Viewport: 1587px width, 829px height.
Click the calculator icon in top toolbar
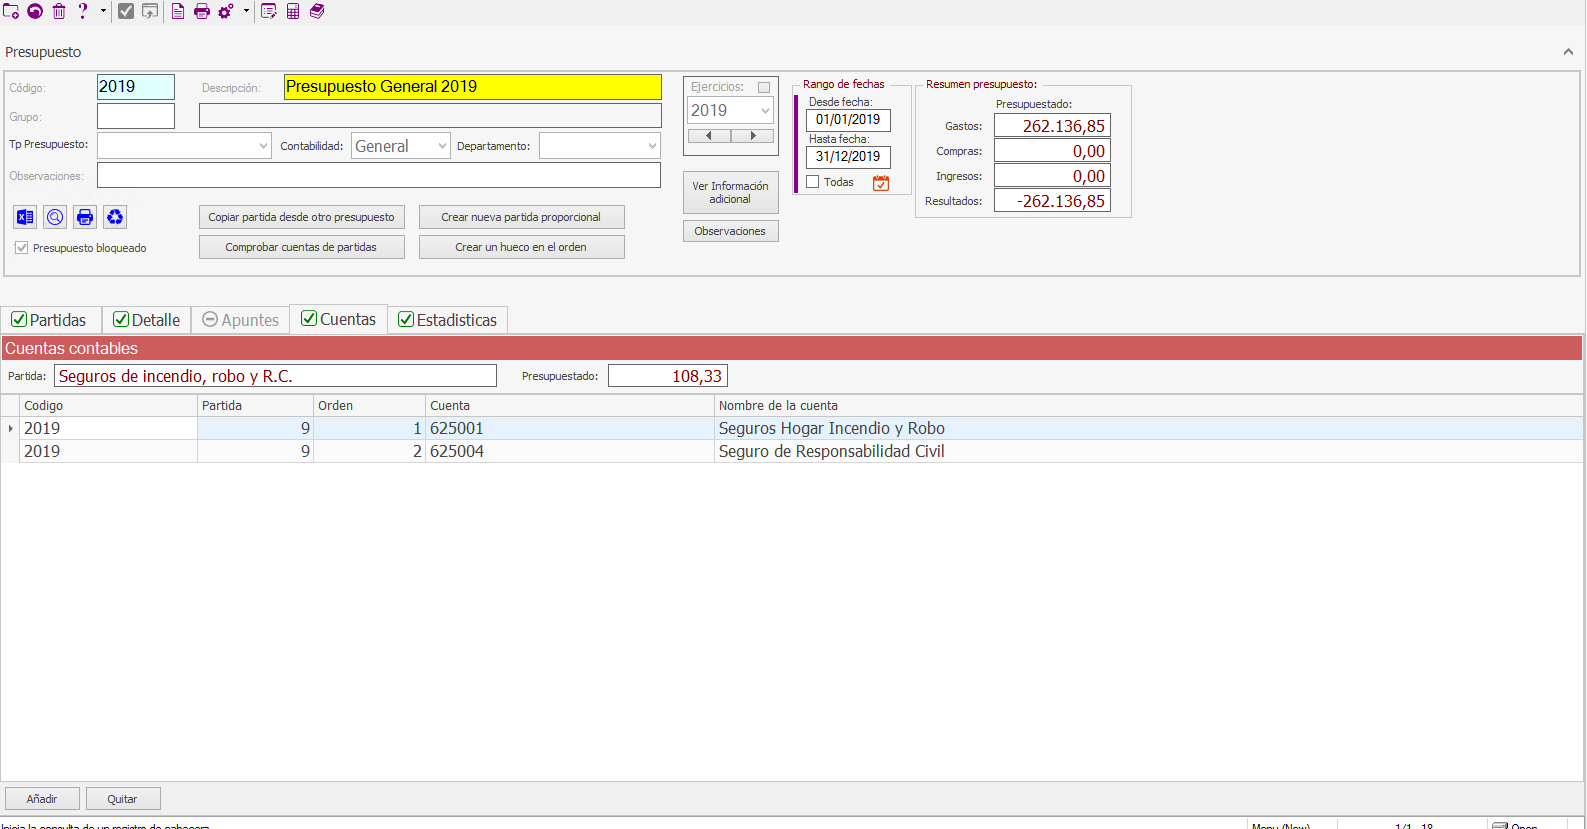tap(293, 11)
